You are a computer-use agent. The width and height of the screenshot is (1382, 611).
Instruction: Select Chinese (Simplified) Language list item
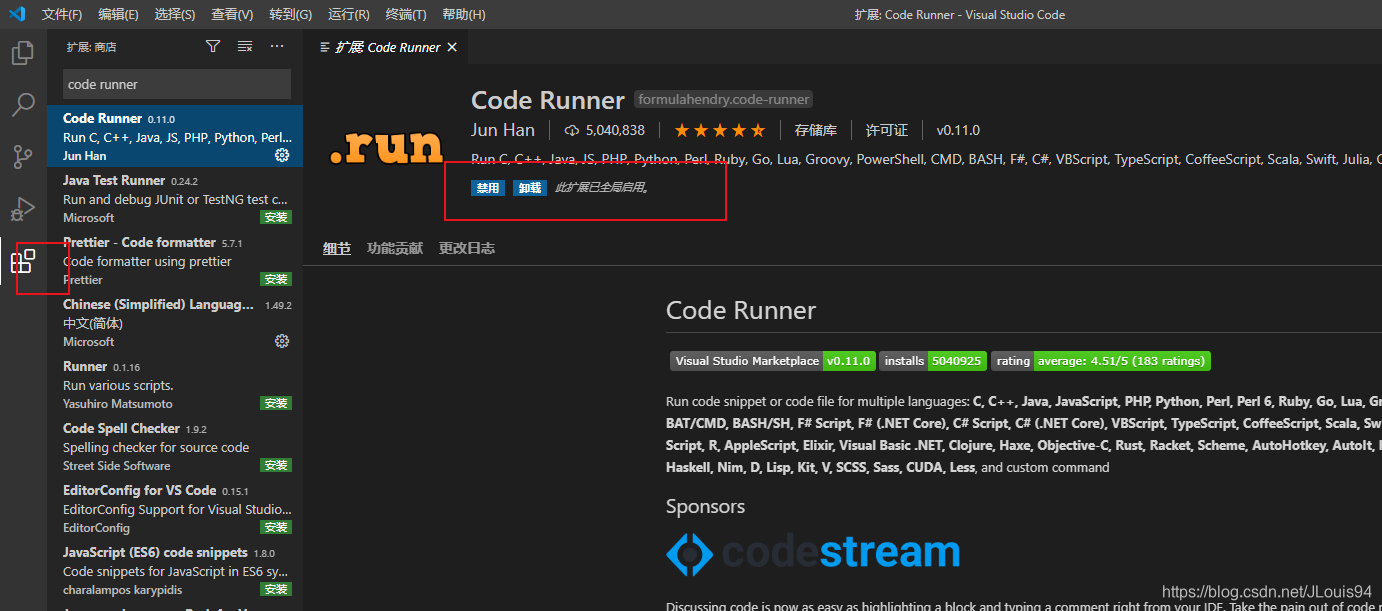(x=175, y=323)
